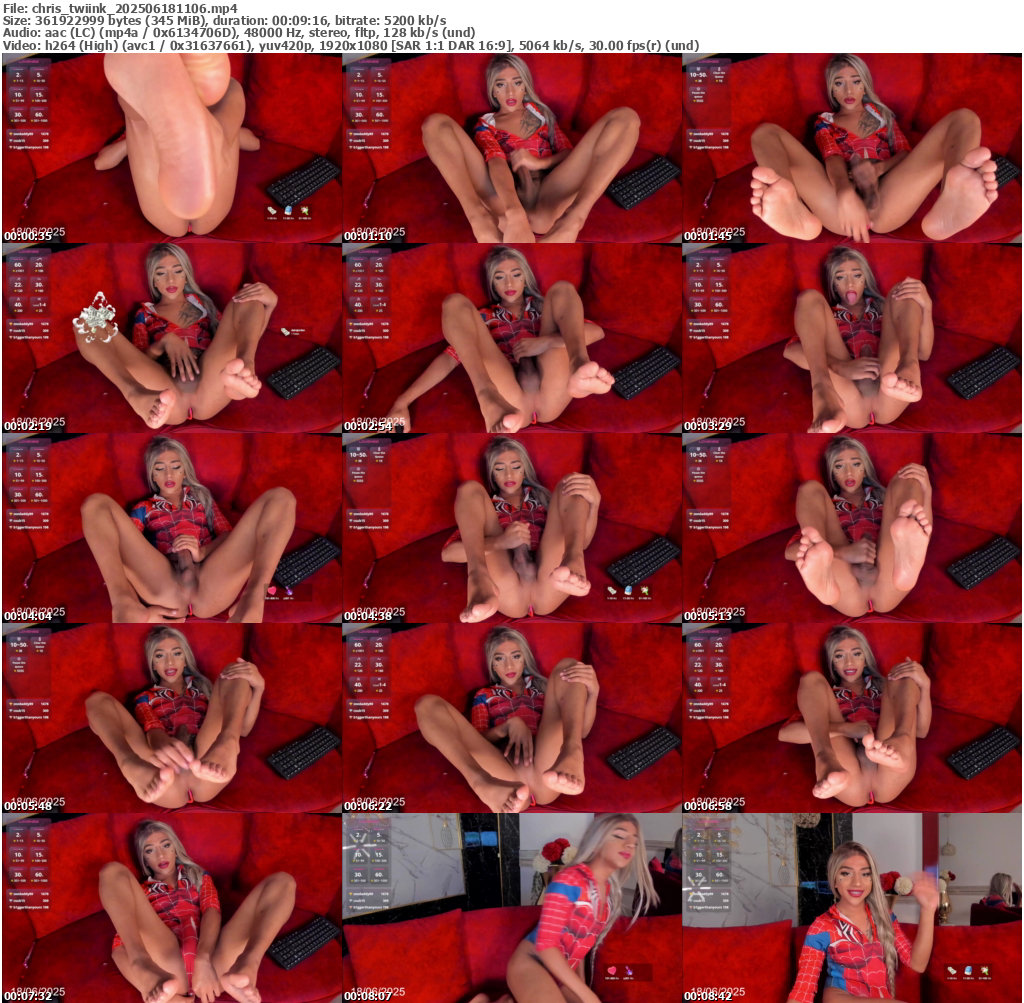Viewport: 1024px width, 1003px height.
Task: Open the frame marked 00:08:07
Action: 511,908
